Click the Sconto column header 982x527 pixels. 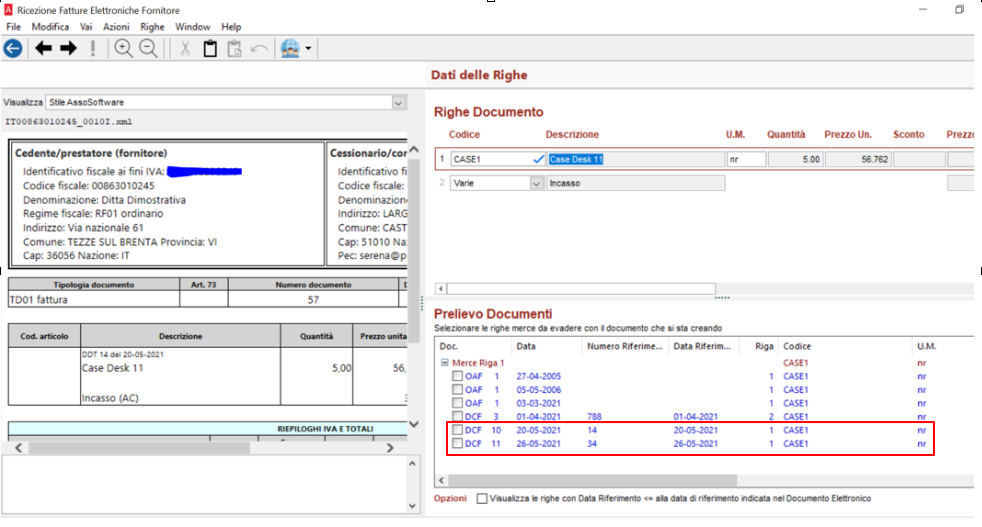tap(909, 134)
